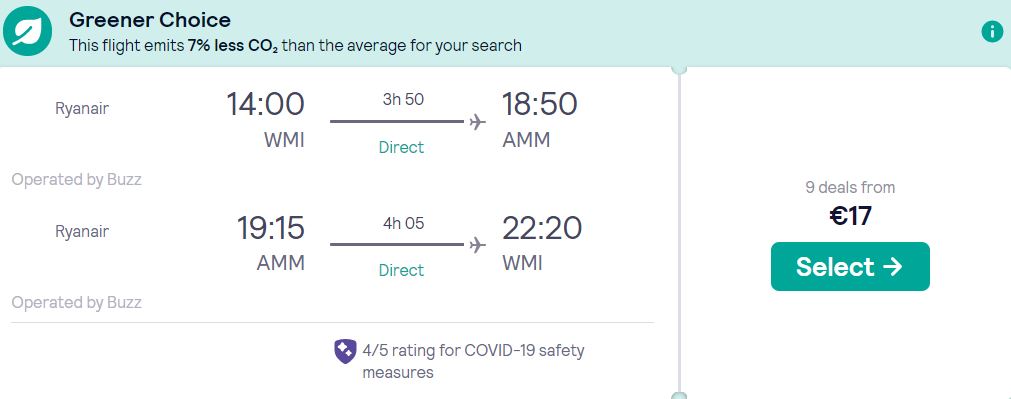Select this flight with Select button

pos(850,266)
